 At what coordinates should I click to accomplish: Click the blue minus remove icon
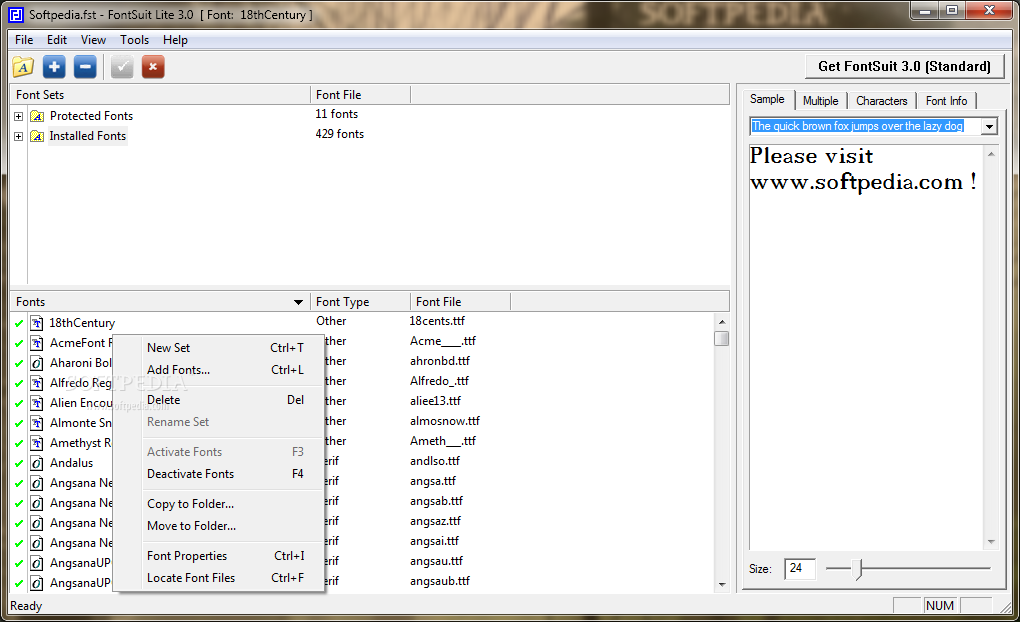point(85,66)
